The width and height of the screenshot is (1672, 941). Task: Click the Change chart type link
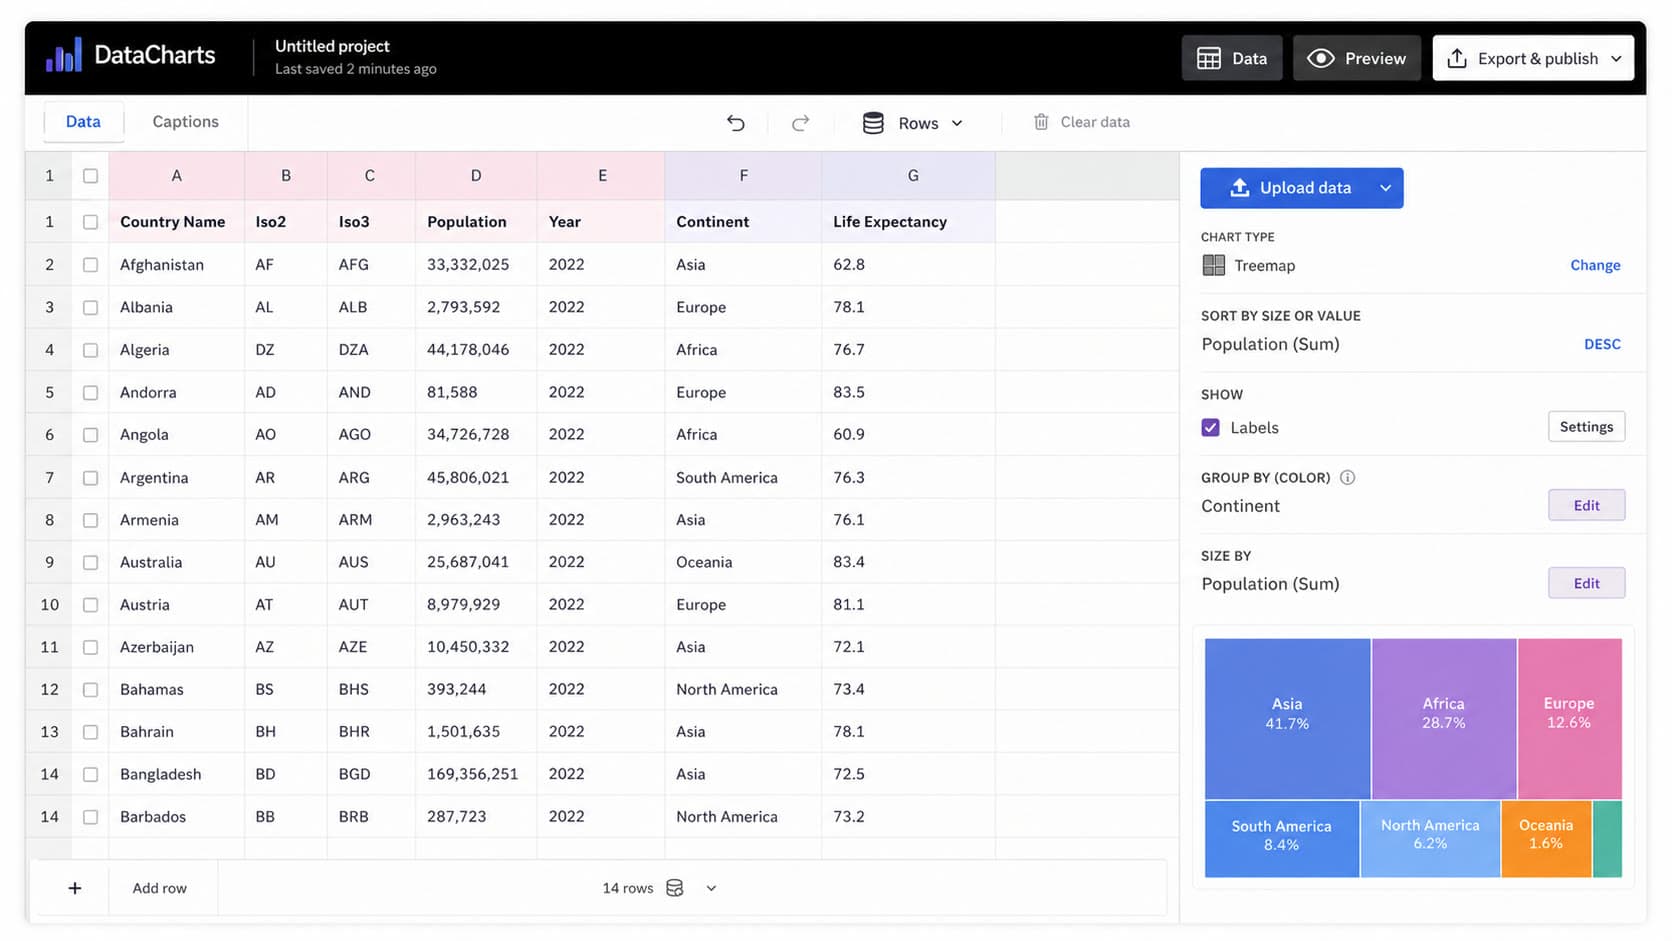1595,265
